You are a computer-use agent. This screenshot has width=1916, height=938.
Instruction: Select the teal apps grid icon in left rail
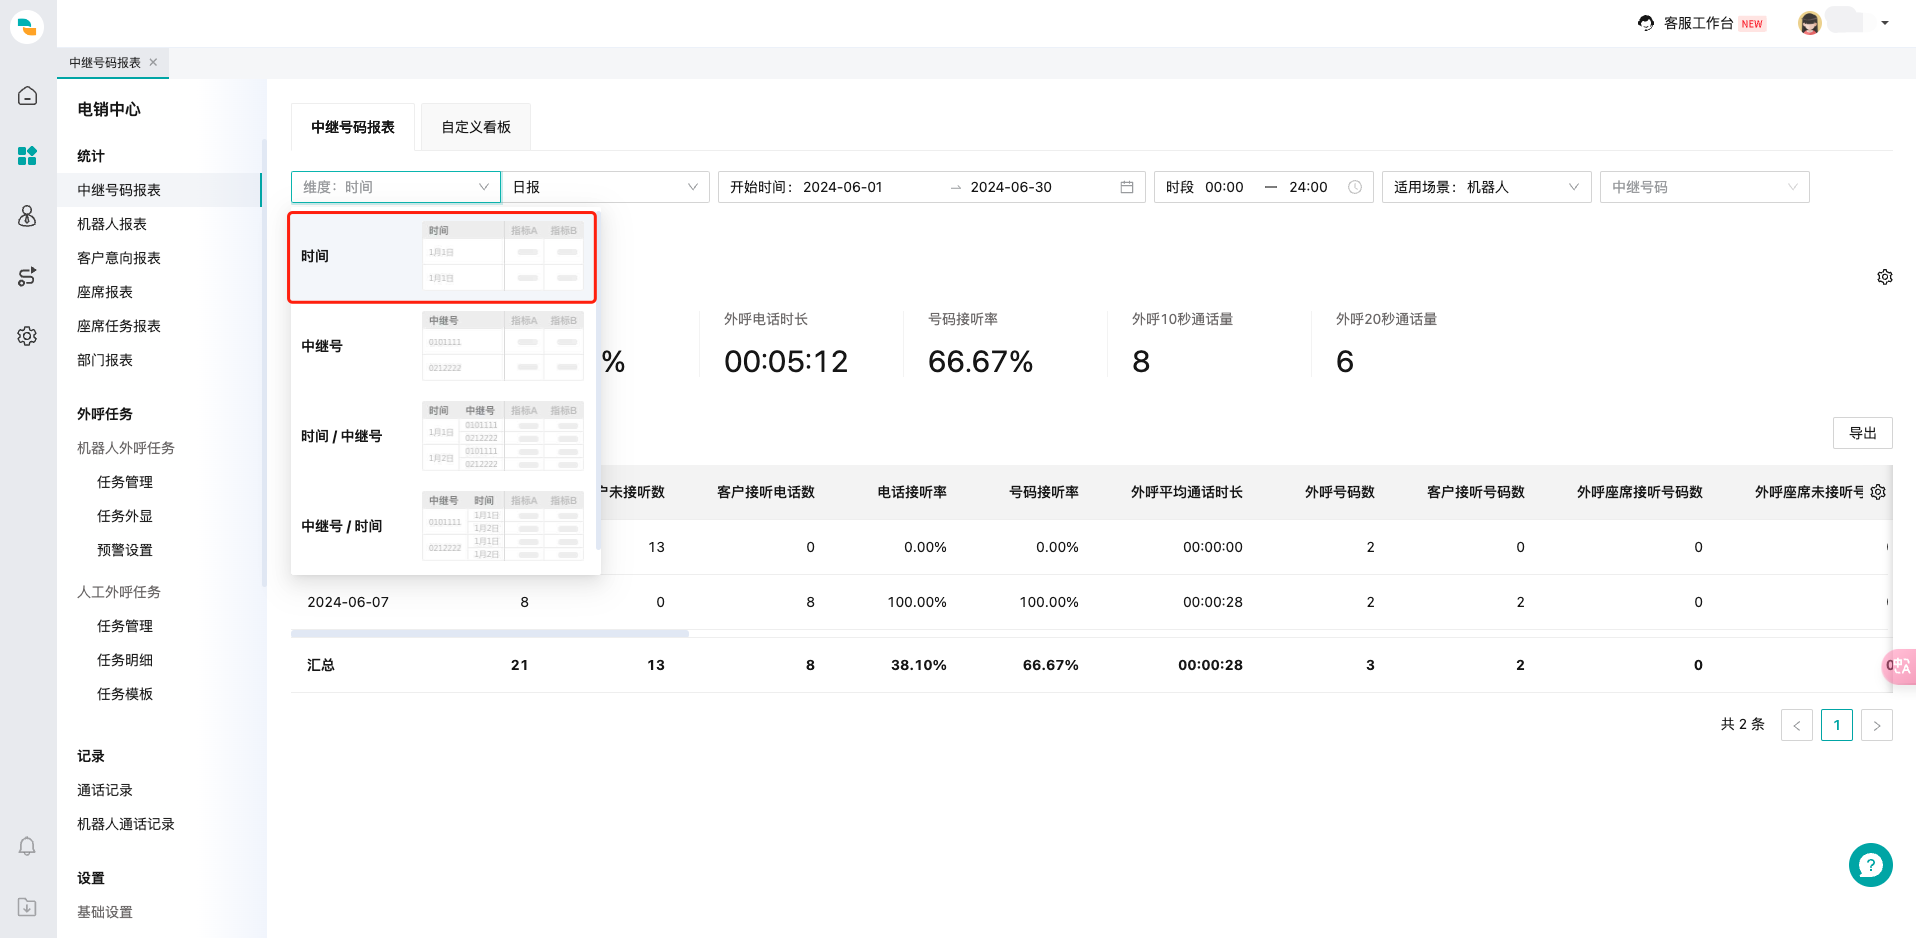(x=27, y=156)
